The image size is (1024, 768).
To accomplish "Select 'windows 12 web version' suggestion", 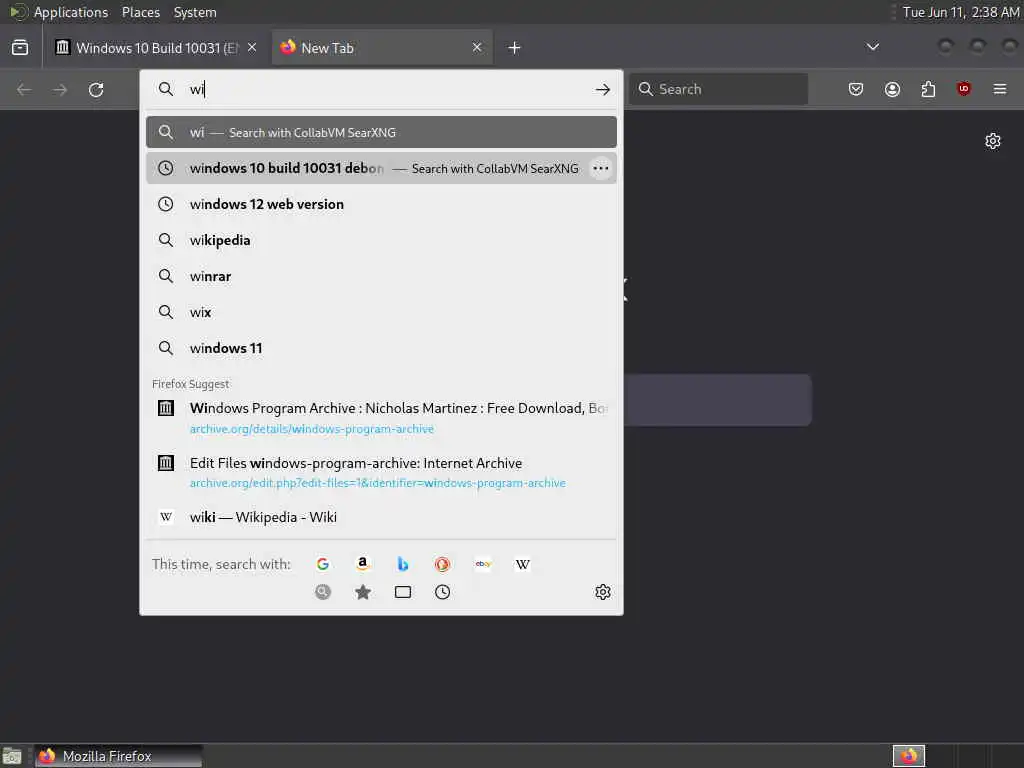I will [381, 204].
